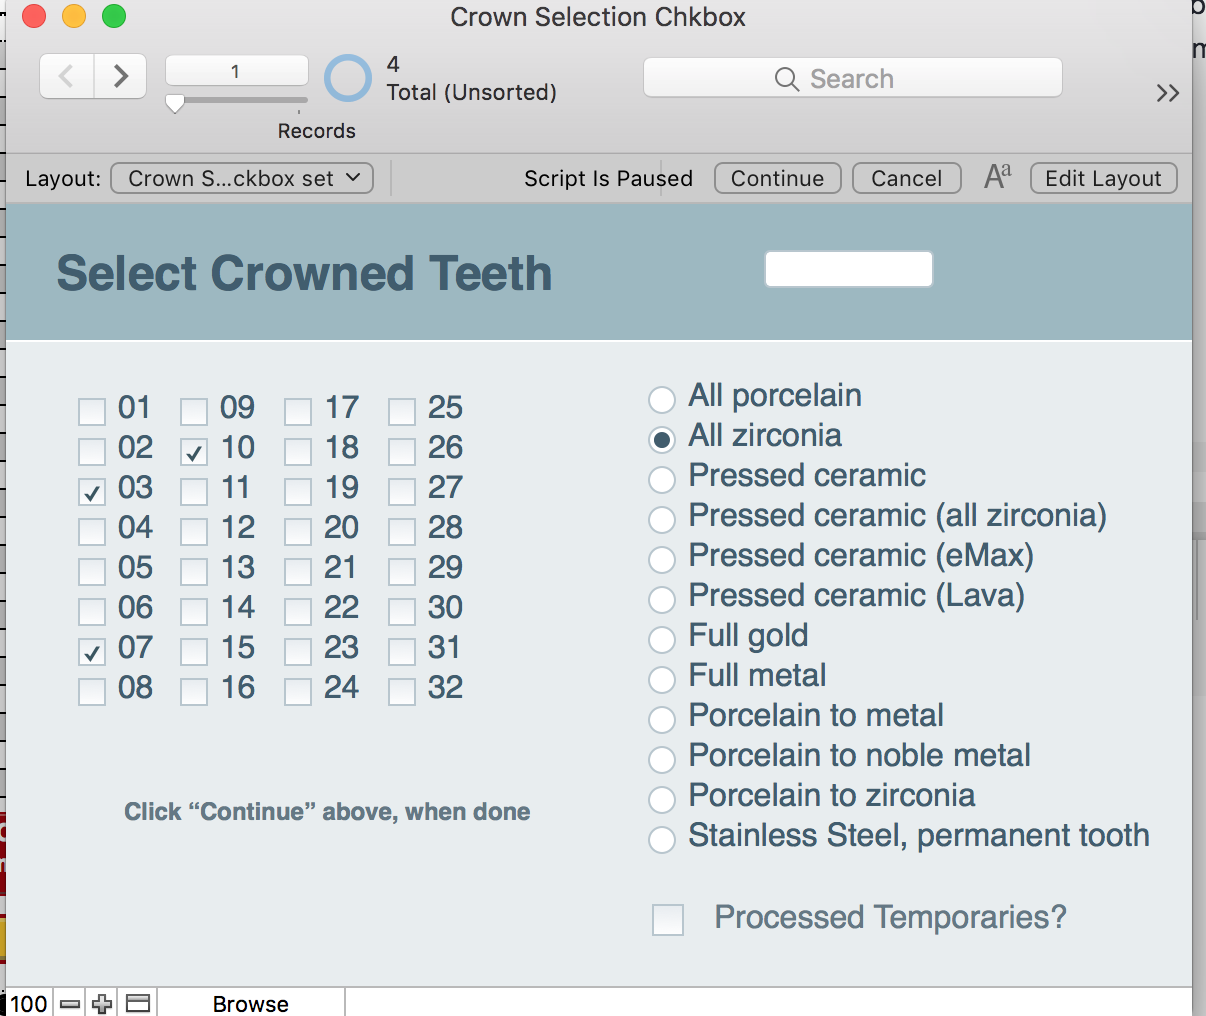Click the Continue script button
1206x1016 pixels.
pos(778,178)
